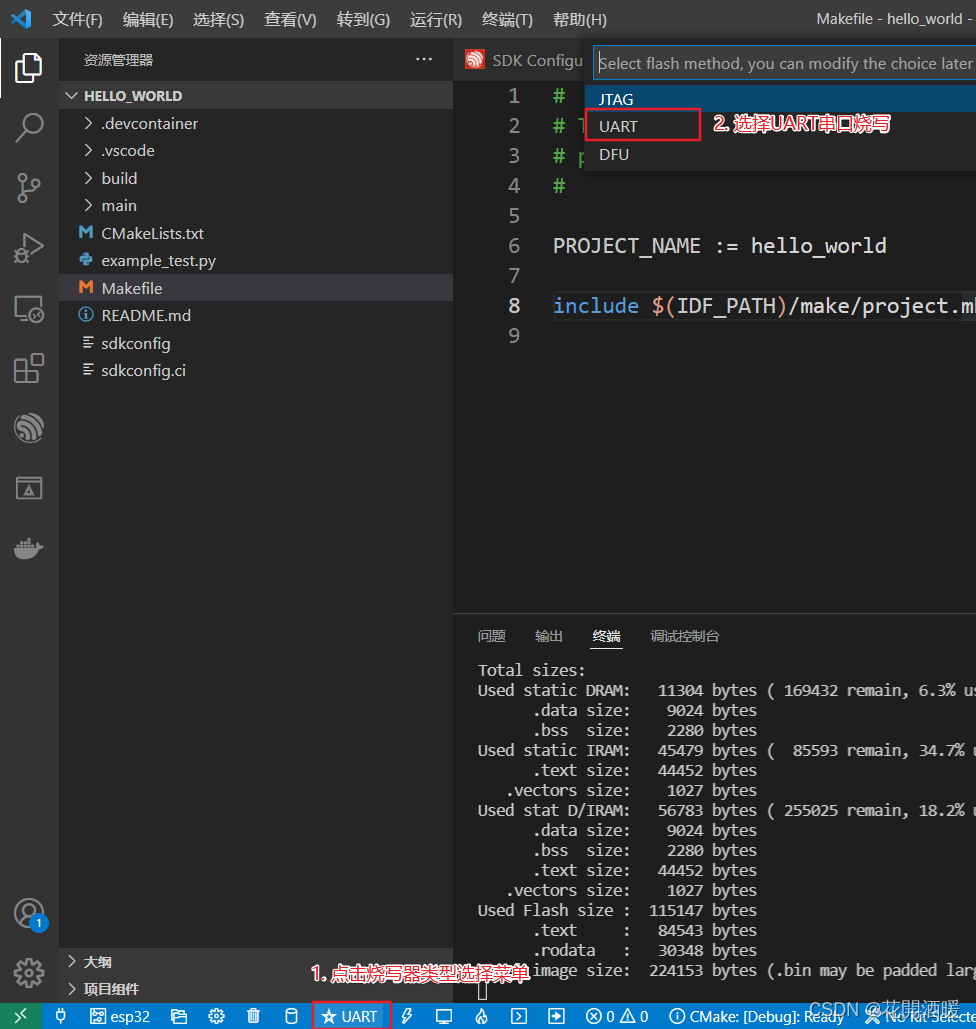Expand the .devcontainer folder
Viewport: 976px width, 1029px height.
[256, 123]
